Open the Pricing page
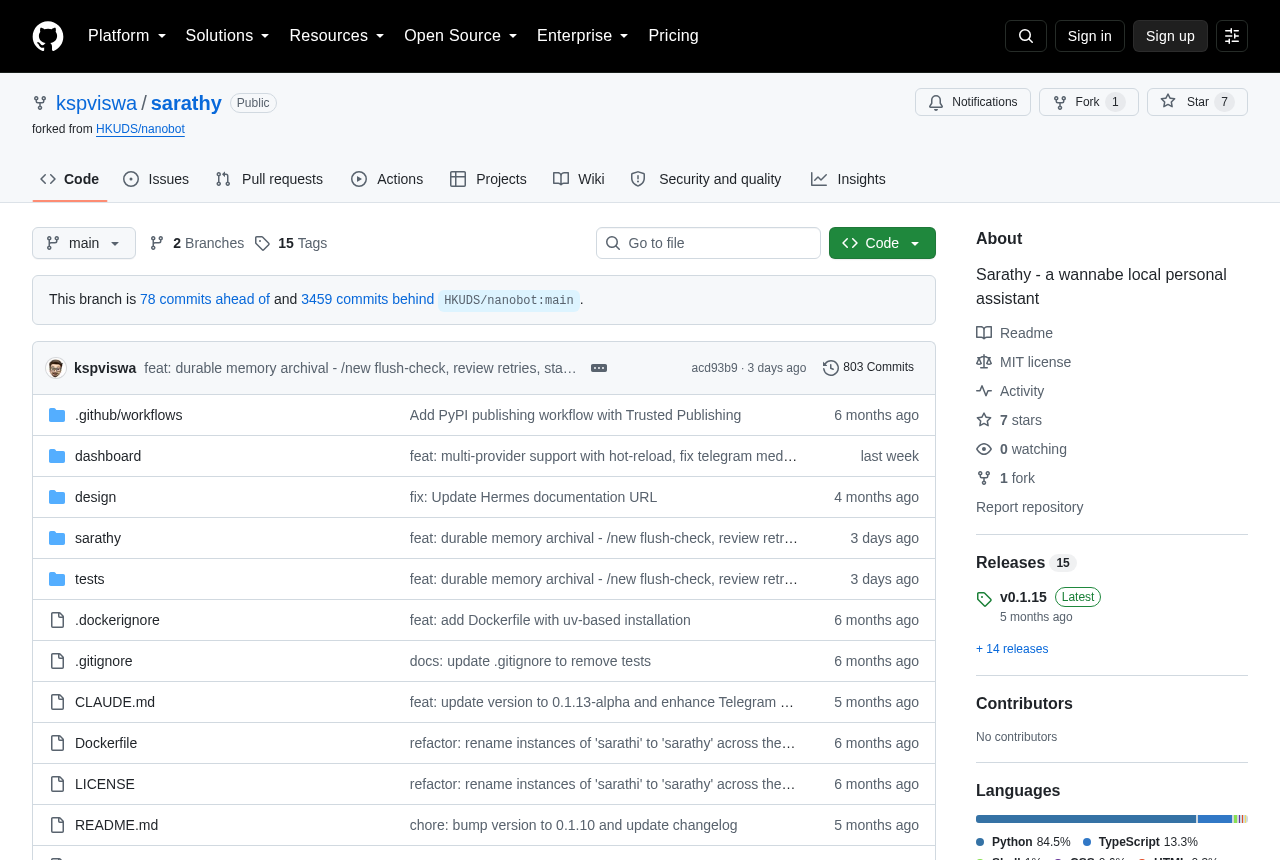Viewport: 1280px width, 860px height. coord(673,36)
